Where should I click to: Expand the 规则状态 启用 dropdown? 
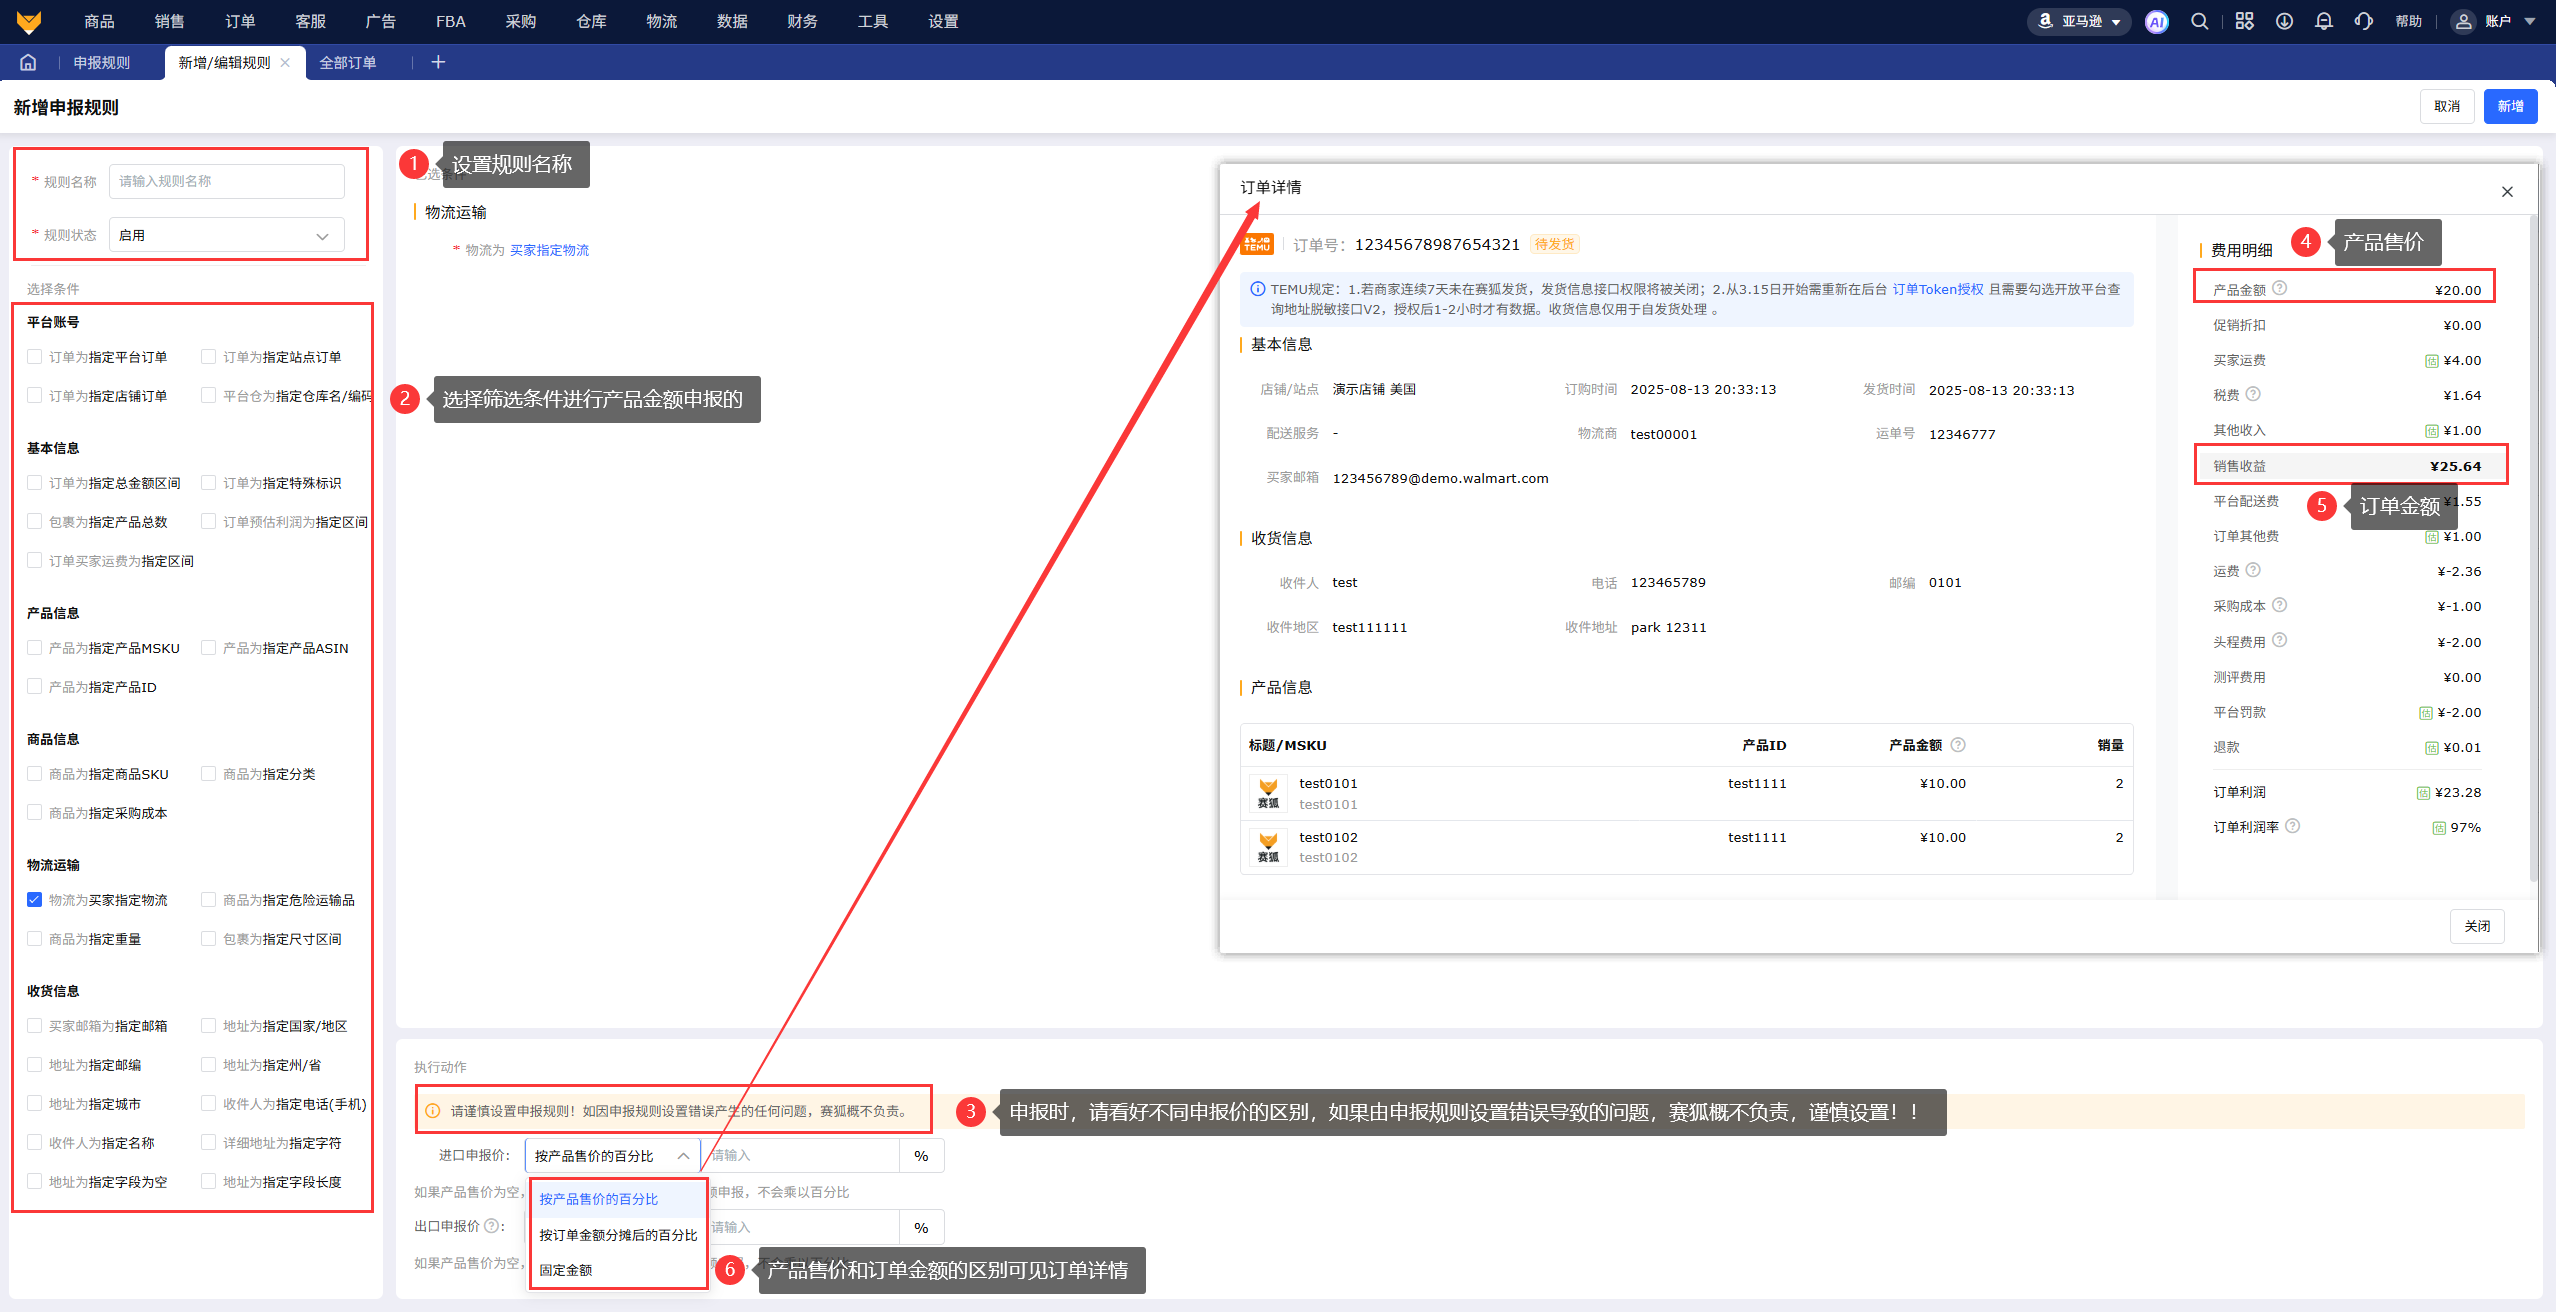tap(226, 236)
